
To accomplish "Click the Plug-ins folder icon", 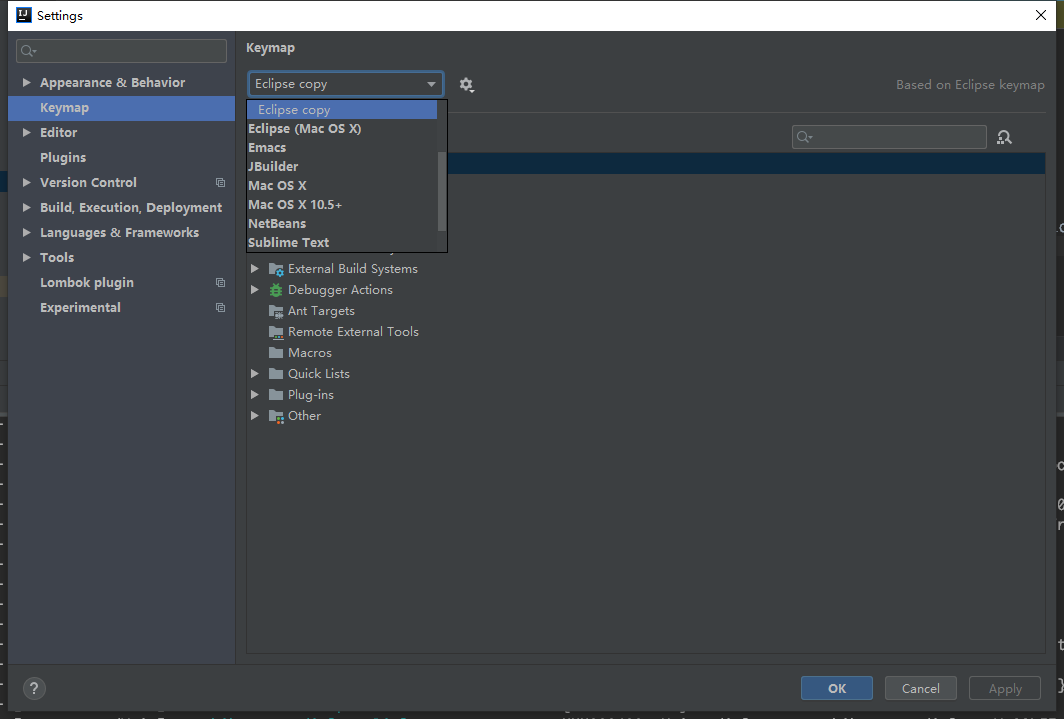I will [x=276, y=395].
